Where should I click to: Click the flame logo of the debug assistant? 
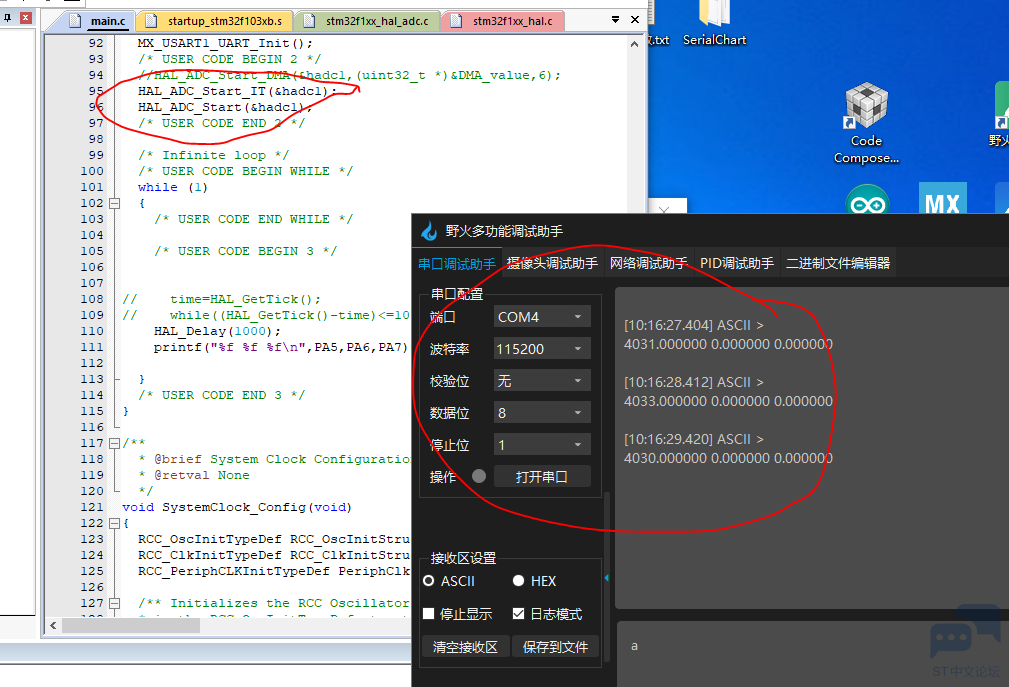[429, 231]
